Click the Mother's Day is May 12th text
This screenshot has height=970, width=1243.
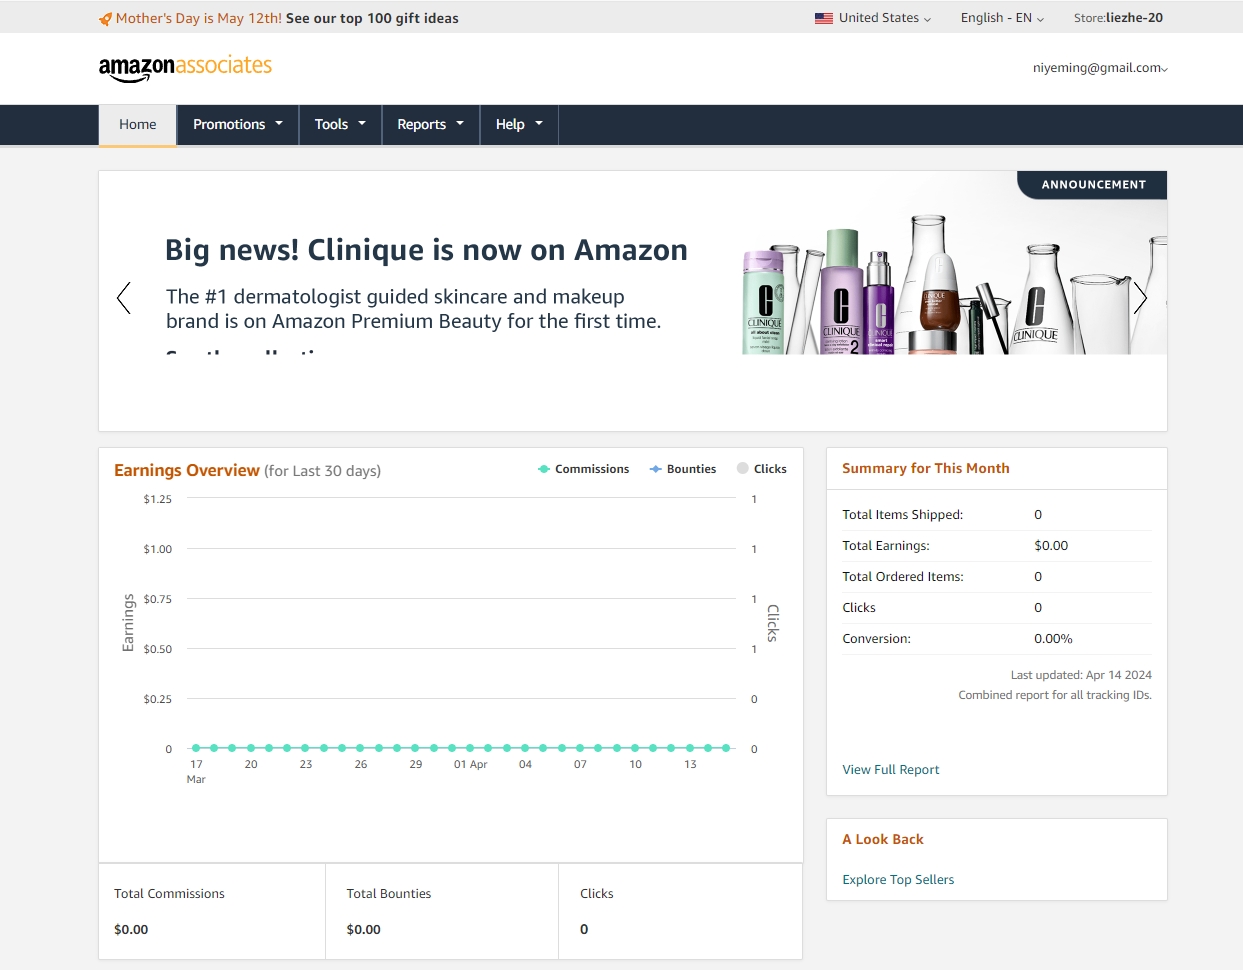coord(199,18)
